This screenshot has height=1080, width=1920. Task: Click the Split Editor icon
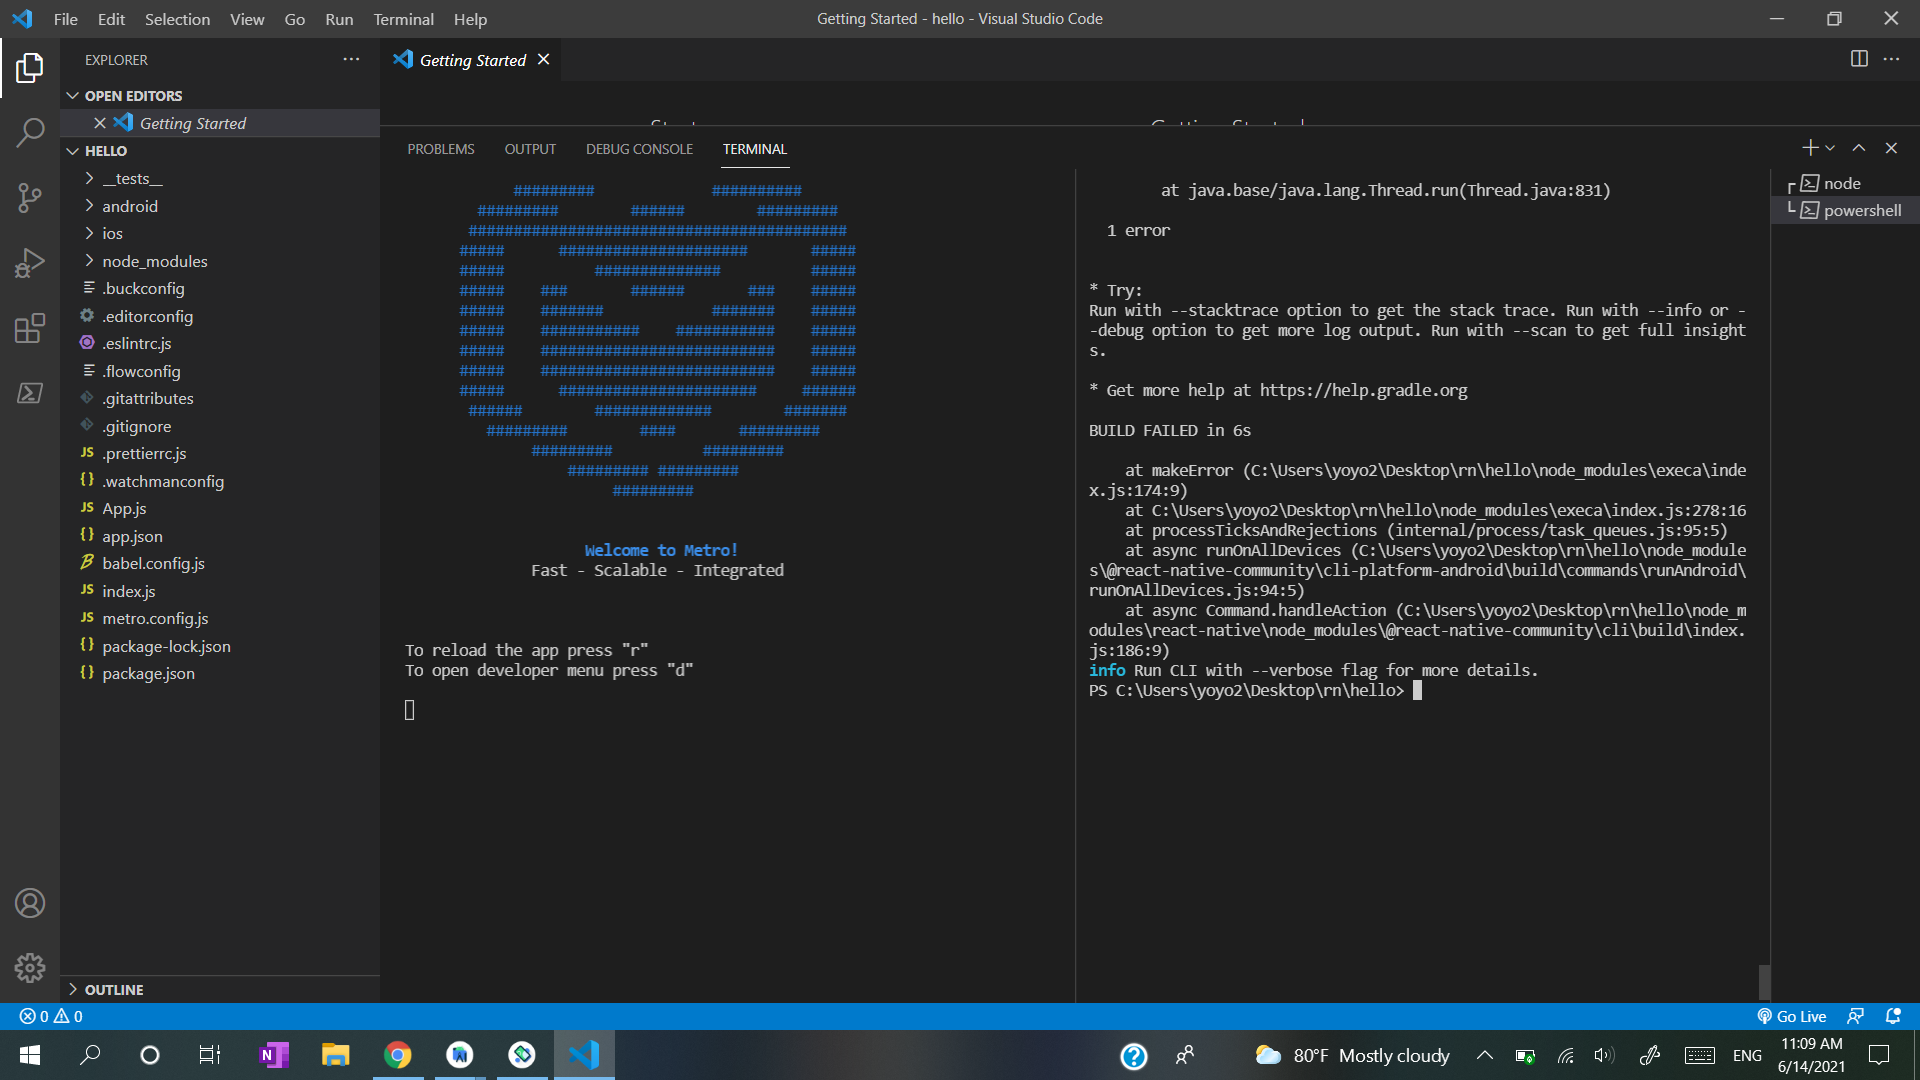1859,59
